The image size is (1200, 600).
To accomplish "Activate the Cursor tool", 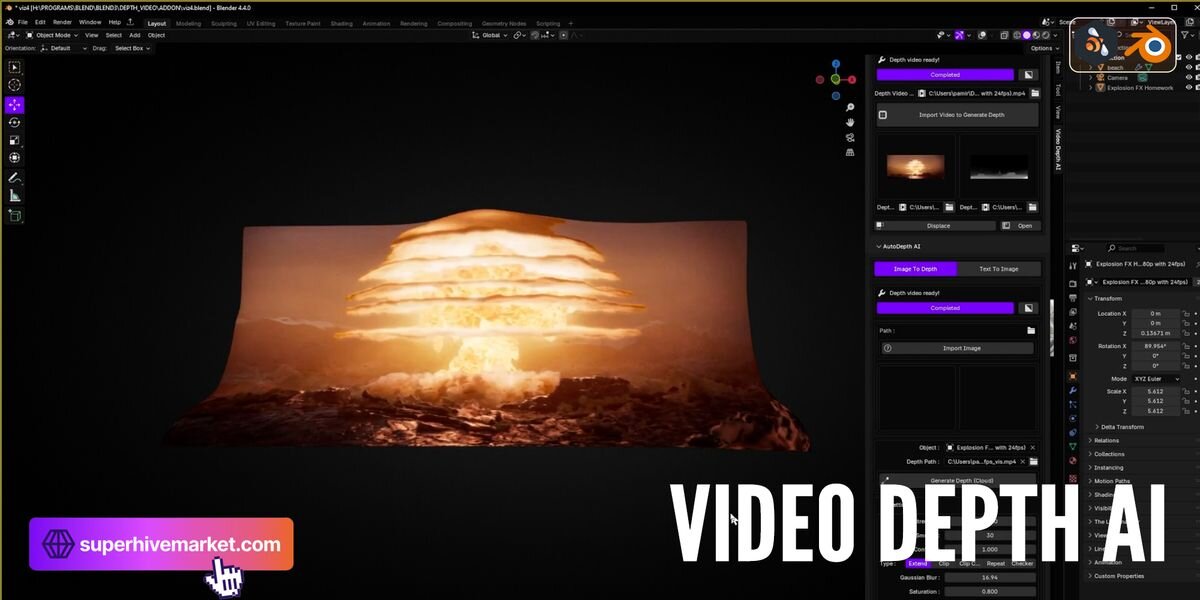I will click(x=15, y=85).
